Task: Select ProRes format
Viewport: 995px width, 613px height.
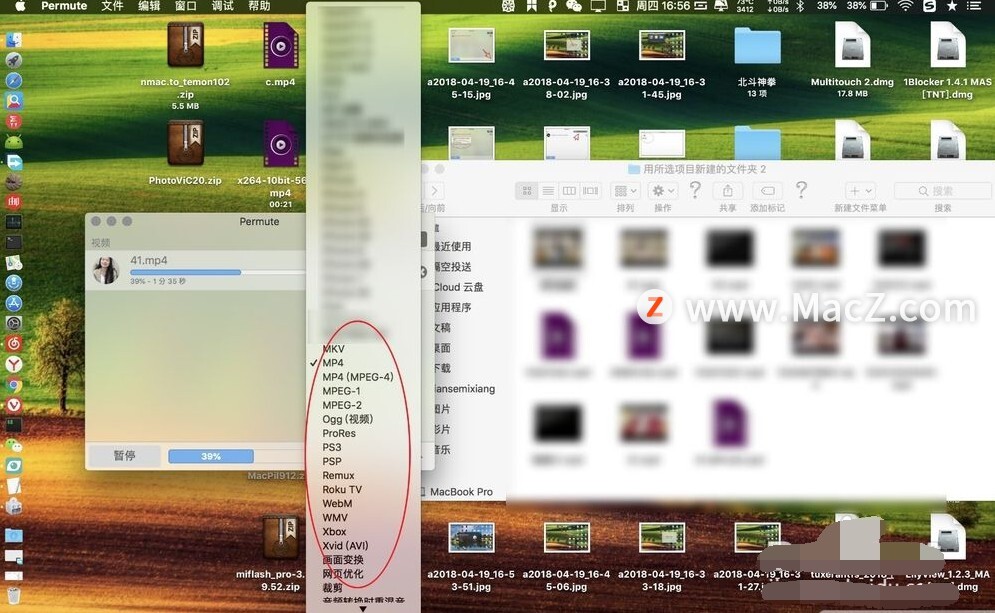Action: (x=339, y=433)
